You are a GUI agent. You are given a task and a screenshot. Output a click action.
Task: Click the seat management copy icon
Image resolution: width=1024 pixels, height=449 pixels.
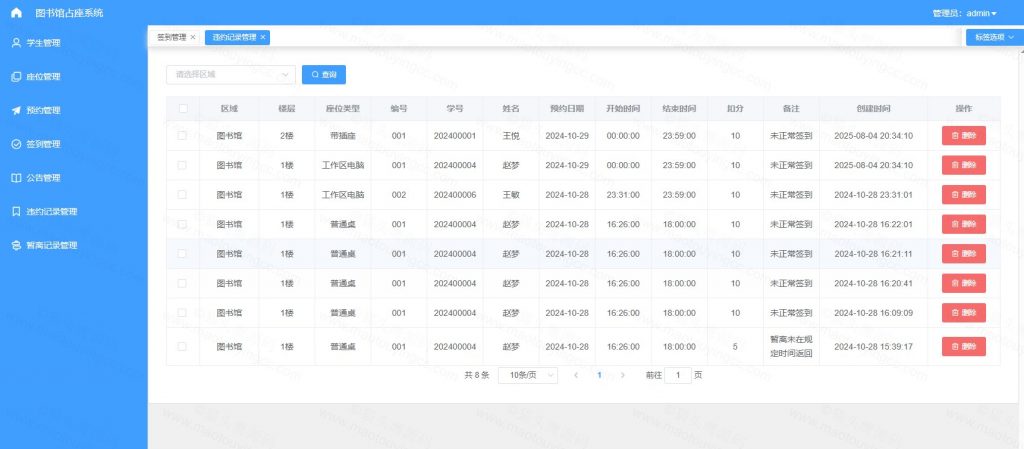pos(16,76)
